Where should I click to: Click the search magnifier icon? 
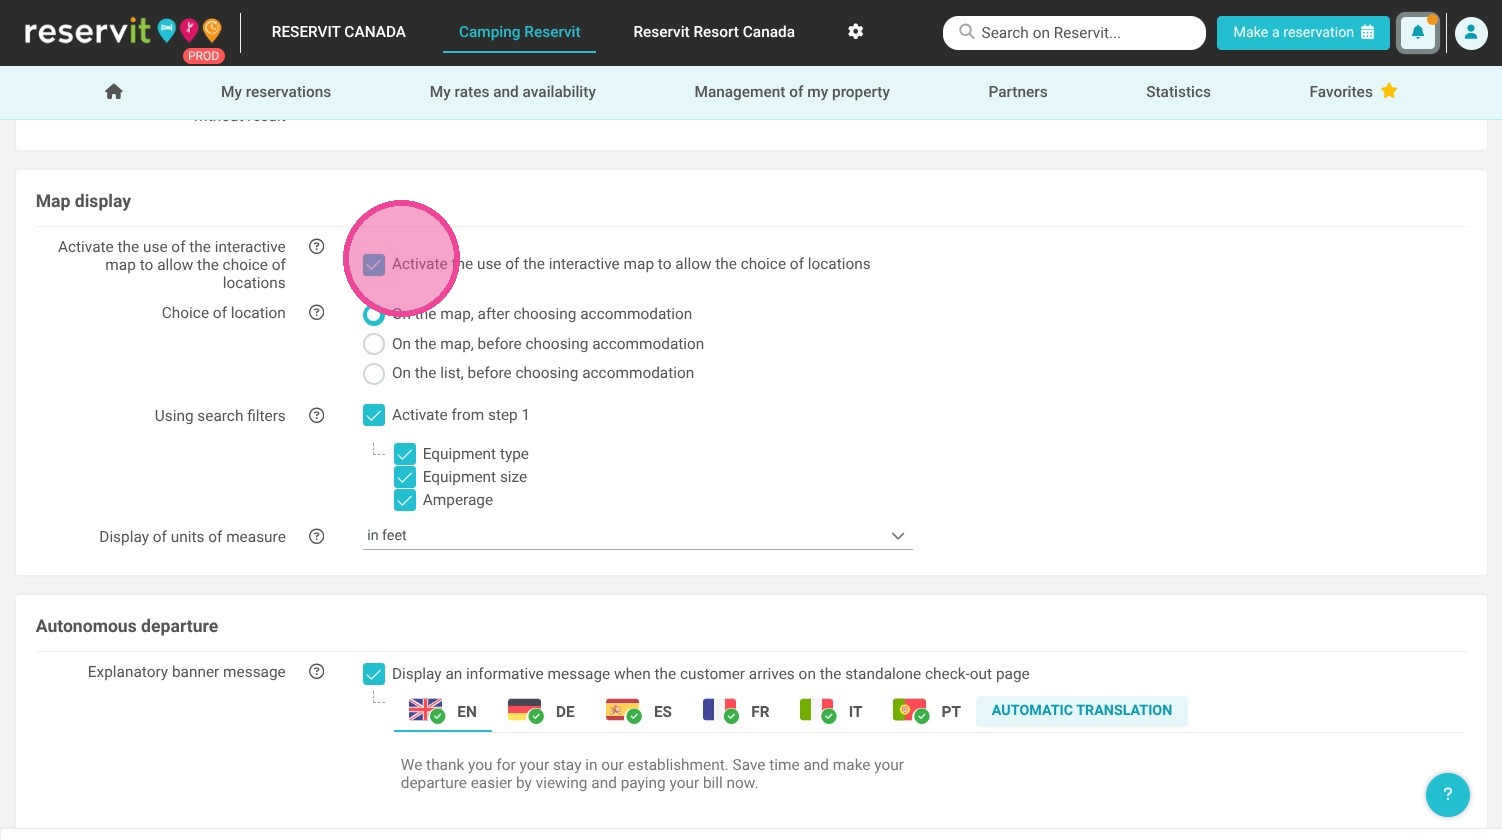[966, 32]
